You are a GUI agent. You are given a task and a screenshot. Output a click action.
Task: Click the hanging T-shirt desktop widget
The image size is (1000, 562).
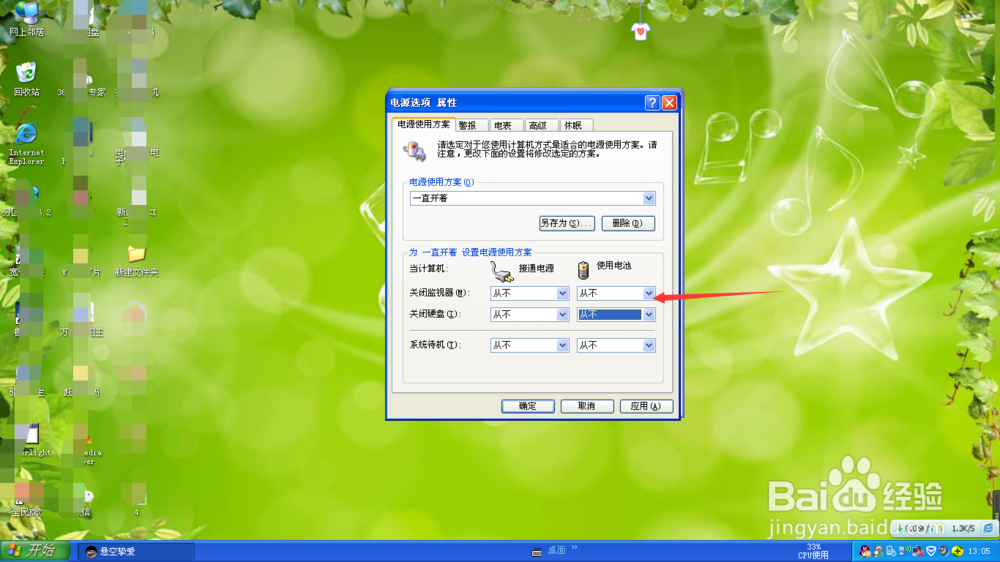pos(641,31)
